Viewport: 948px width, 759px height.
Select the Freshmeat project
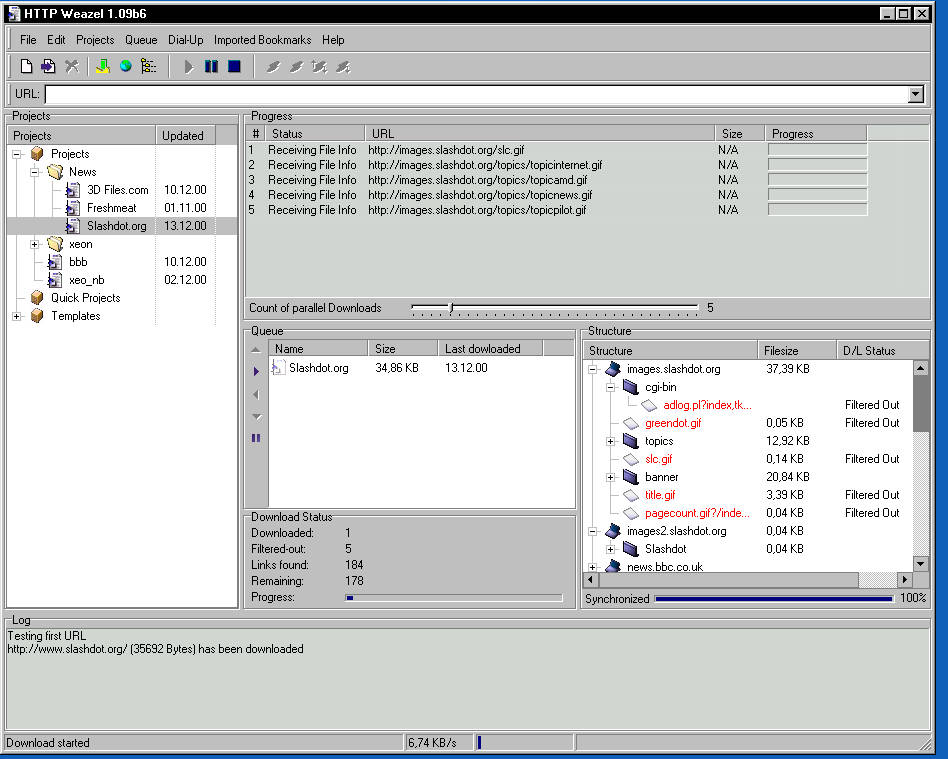(x=109, y=208)
